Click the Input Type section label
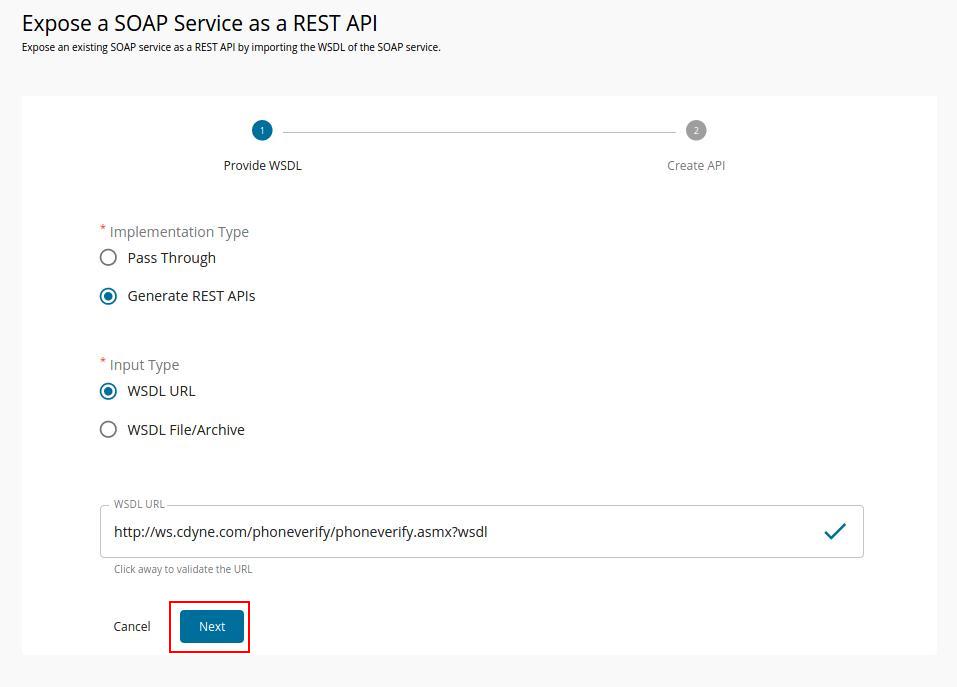The width and height of the screenshot is (957, 687). click(144, 365)
